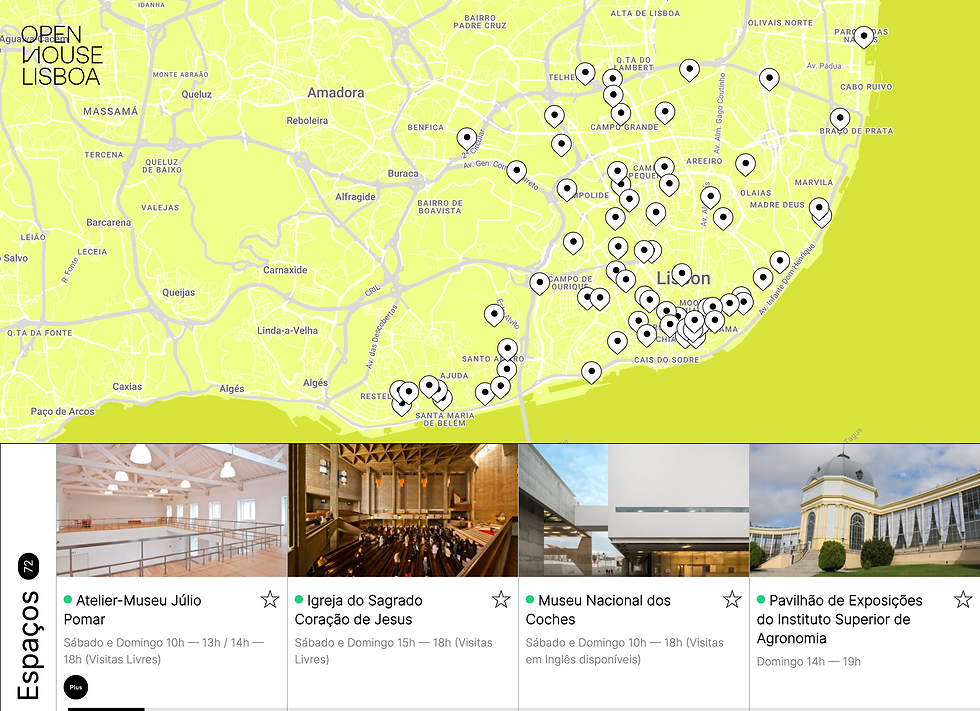Viewport: 980px width, 711px height.
Task: Click the Linda-a-Velha map label
Action: pos(288,331)
